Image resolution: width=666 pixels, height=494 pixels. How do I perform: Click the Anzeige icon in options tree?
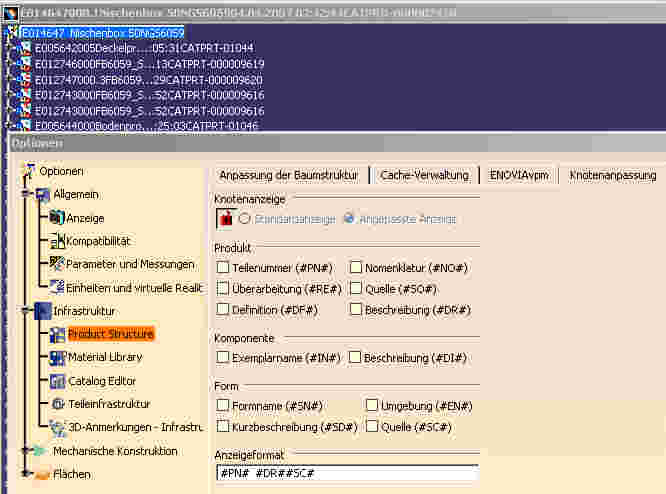56,218
